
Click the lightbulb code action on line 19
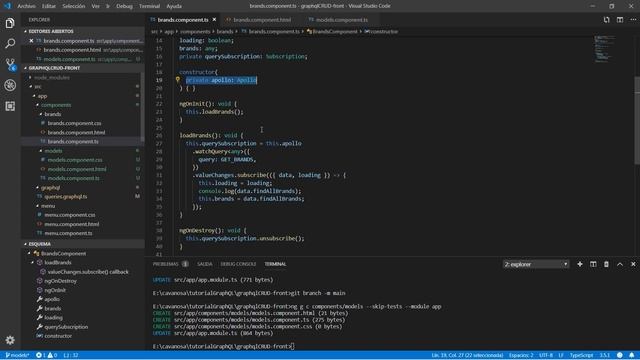(x=178, y=80)
